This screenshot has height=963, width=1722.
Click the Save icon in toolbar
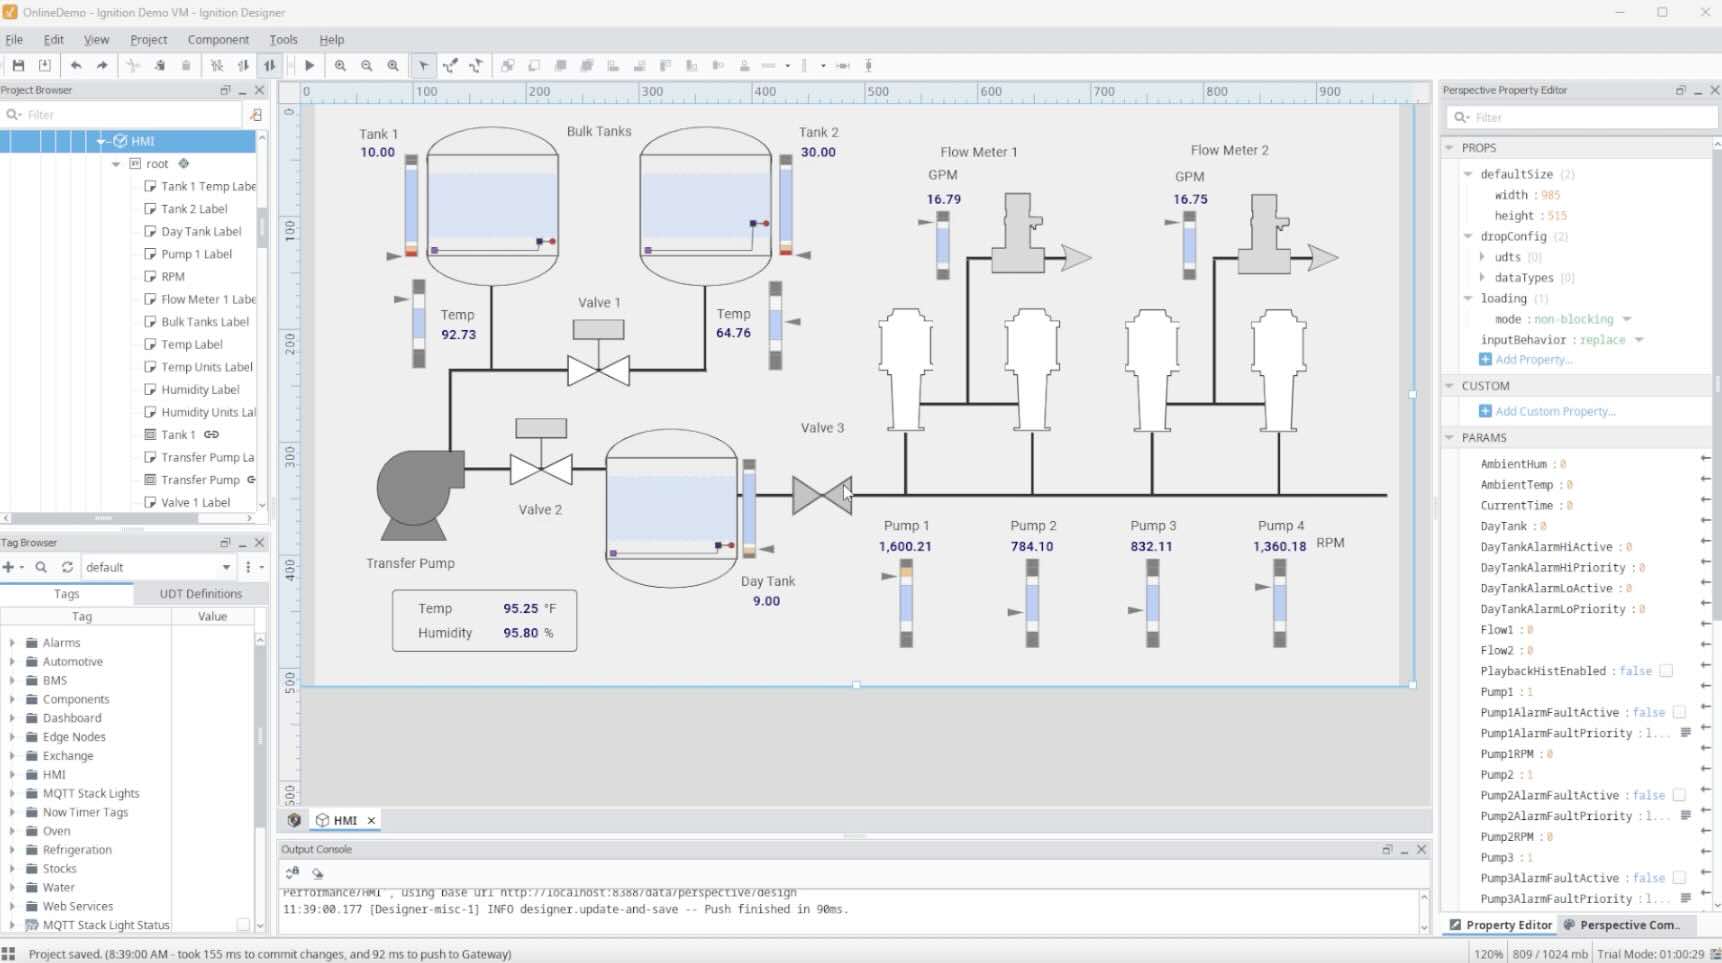(18, 66)
